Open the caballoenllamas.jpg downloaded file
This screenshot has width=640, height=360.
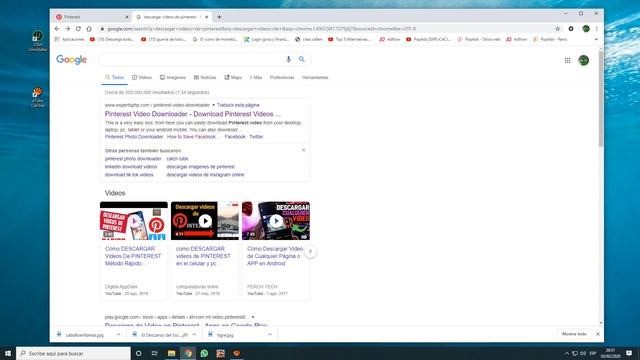(x=84, y=335)
